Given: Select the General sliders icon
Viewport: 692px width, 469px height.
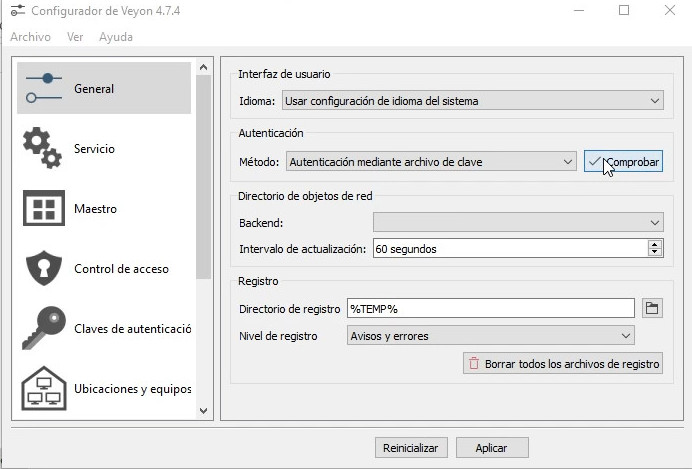Looking at the screenshot, I should coord(43,88).
